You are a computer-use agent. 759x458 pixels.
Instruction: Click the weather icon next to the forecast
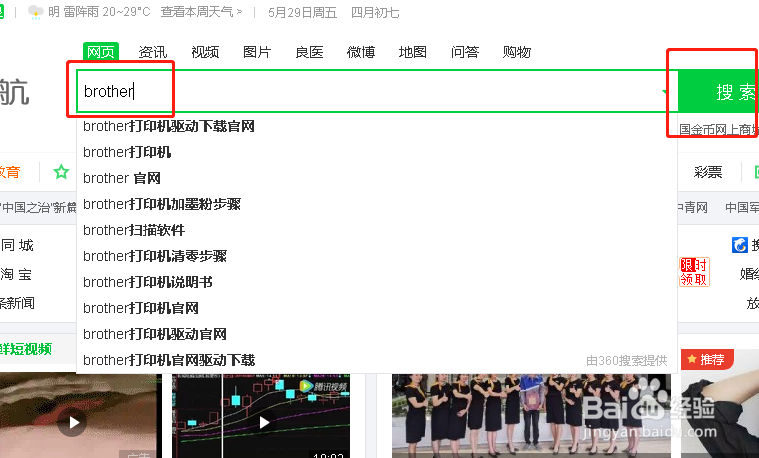[35, 12]
